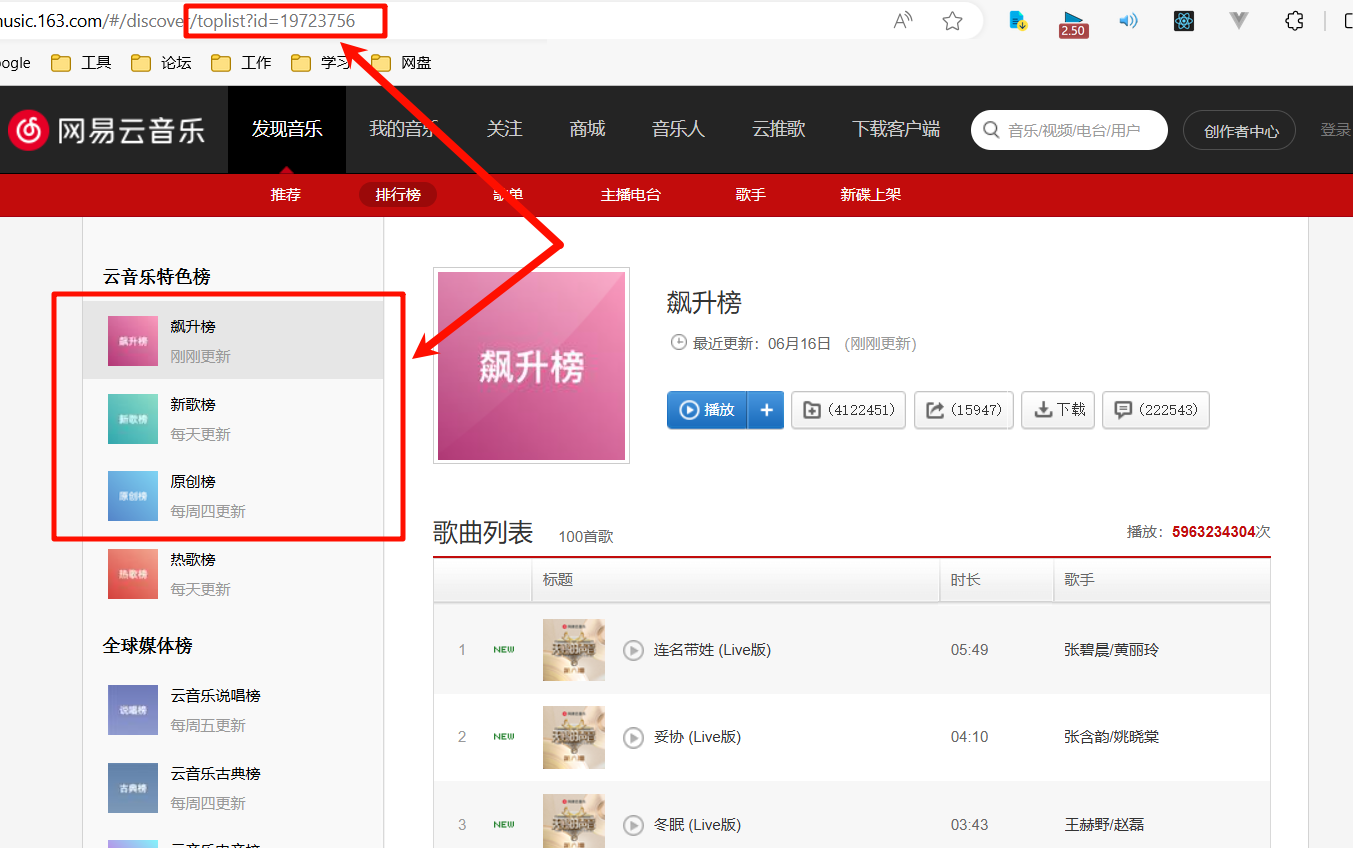1353x848 pixels.
Task: Click the play icon beside 冬眠 (Live版)
Action: 633,825
